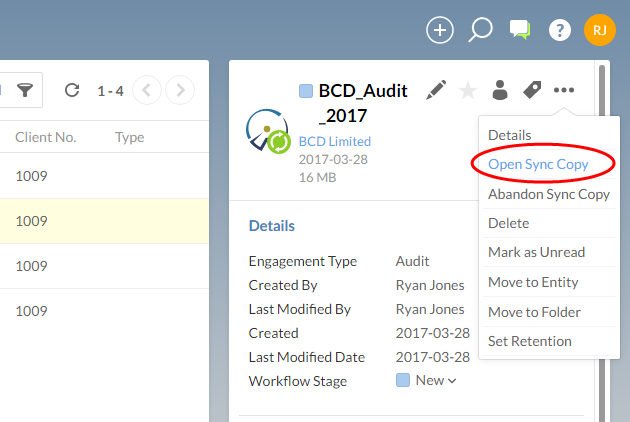
Task: Open the person sharing icon
Action: pyautogui.click(x=500, y=90)
